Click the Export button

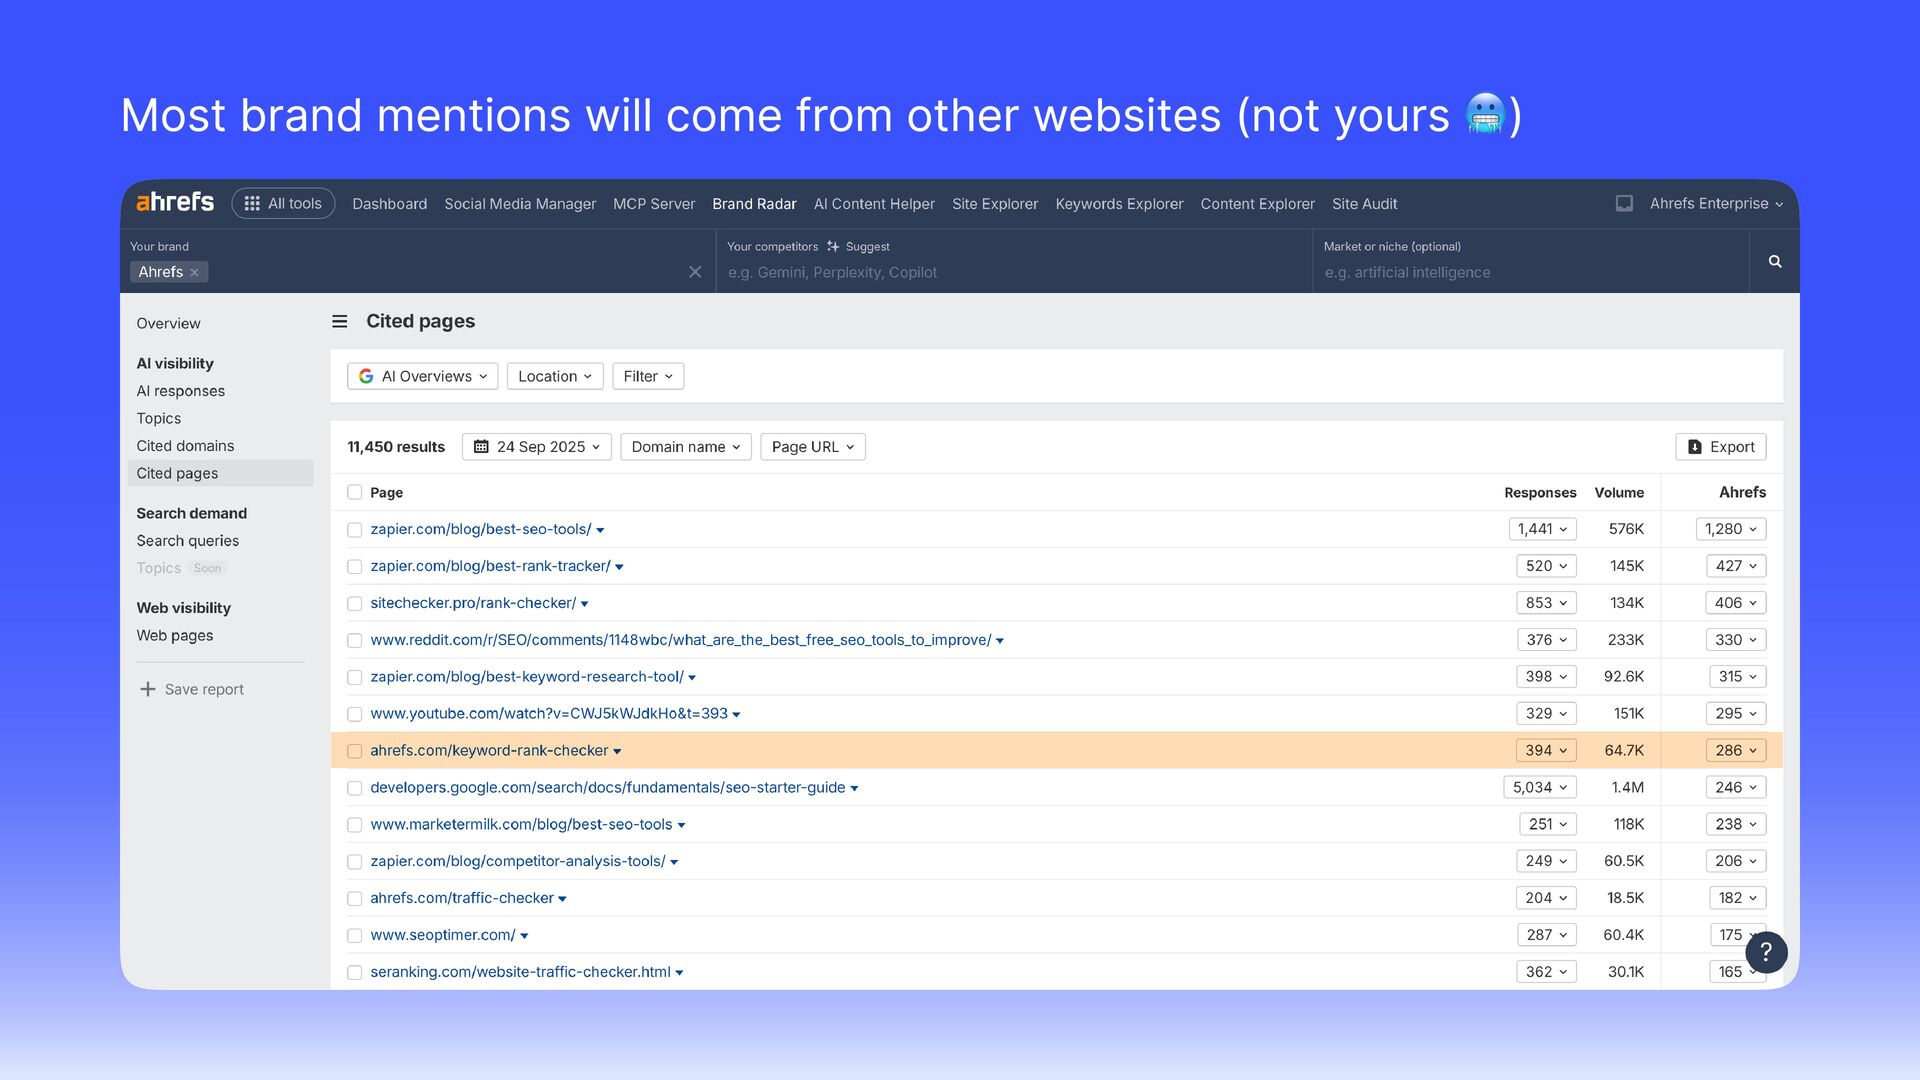tap(1720, 447)
